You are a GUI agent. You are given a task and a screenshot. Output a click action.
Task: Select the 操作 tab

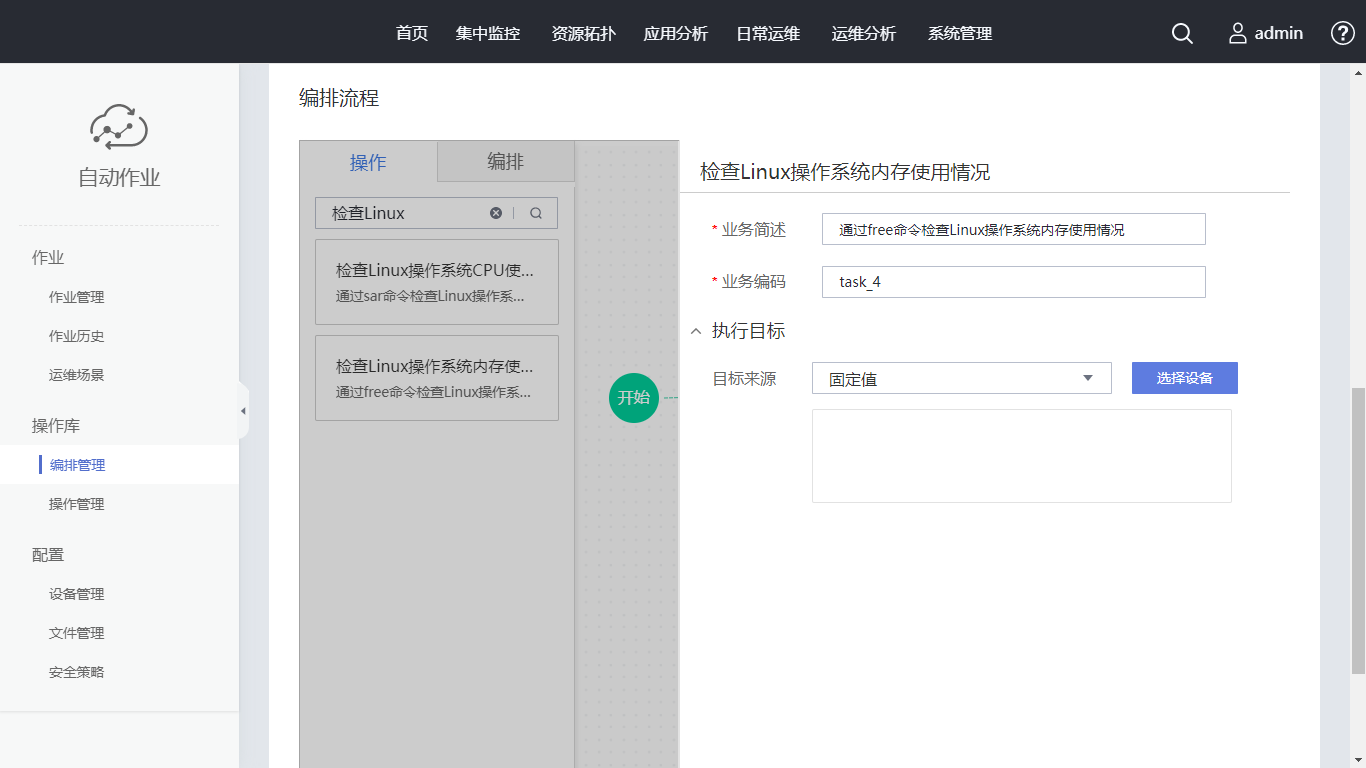point(368,162)
